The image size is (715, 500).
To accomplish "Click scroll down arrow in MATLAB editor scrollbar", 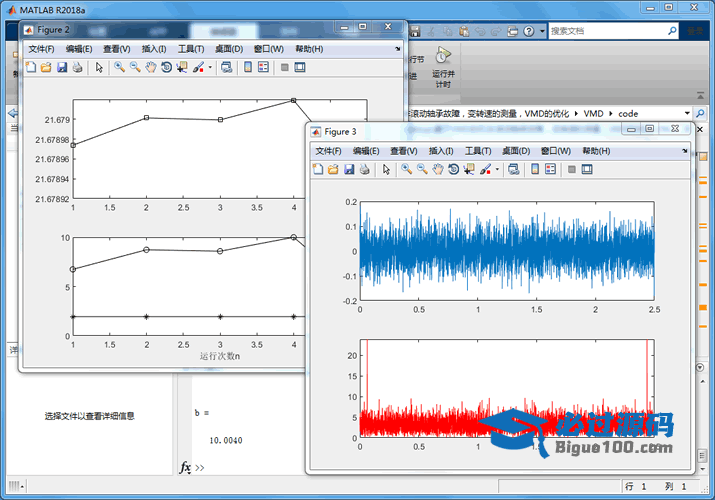I will [702, 469].
